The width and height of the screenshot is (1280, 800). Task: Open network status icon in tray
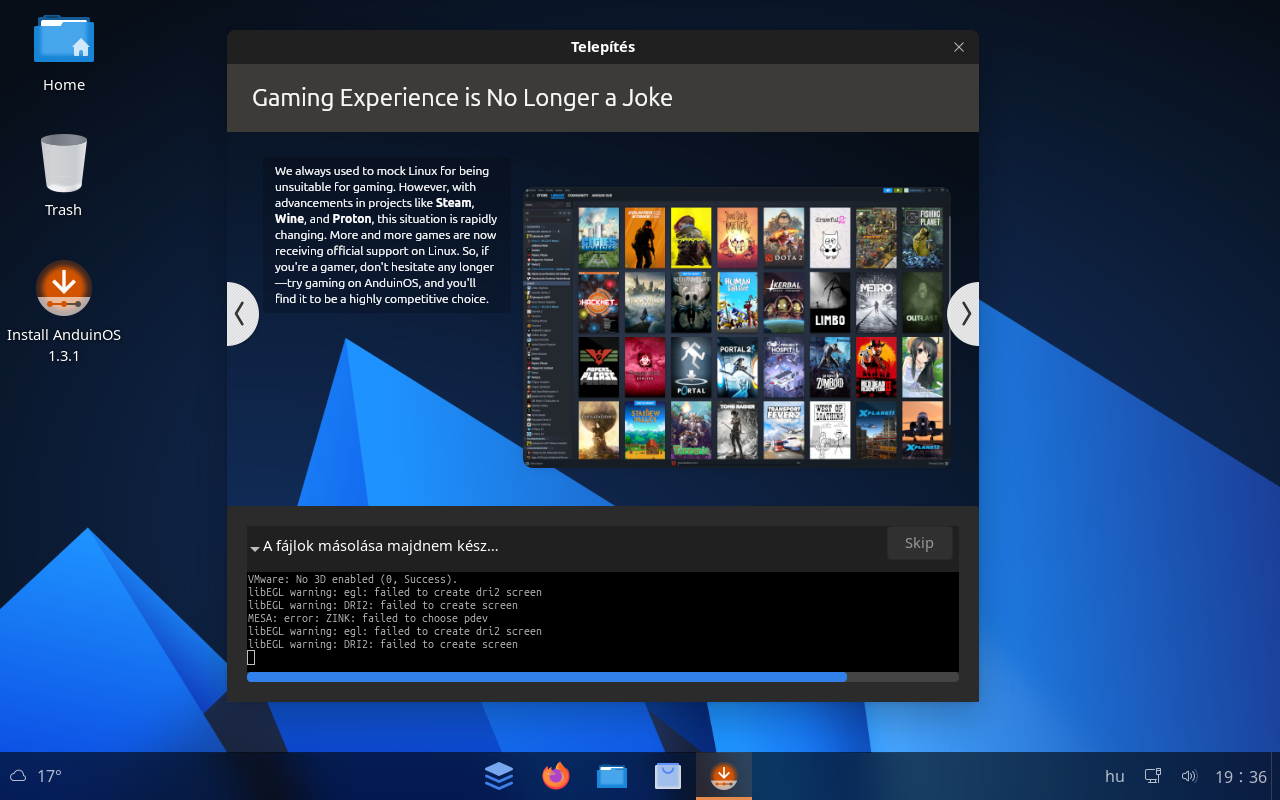coord(1153,776)
